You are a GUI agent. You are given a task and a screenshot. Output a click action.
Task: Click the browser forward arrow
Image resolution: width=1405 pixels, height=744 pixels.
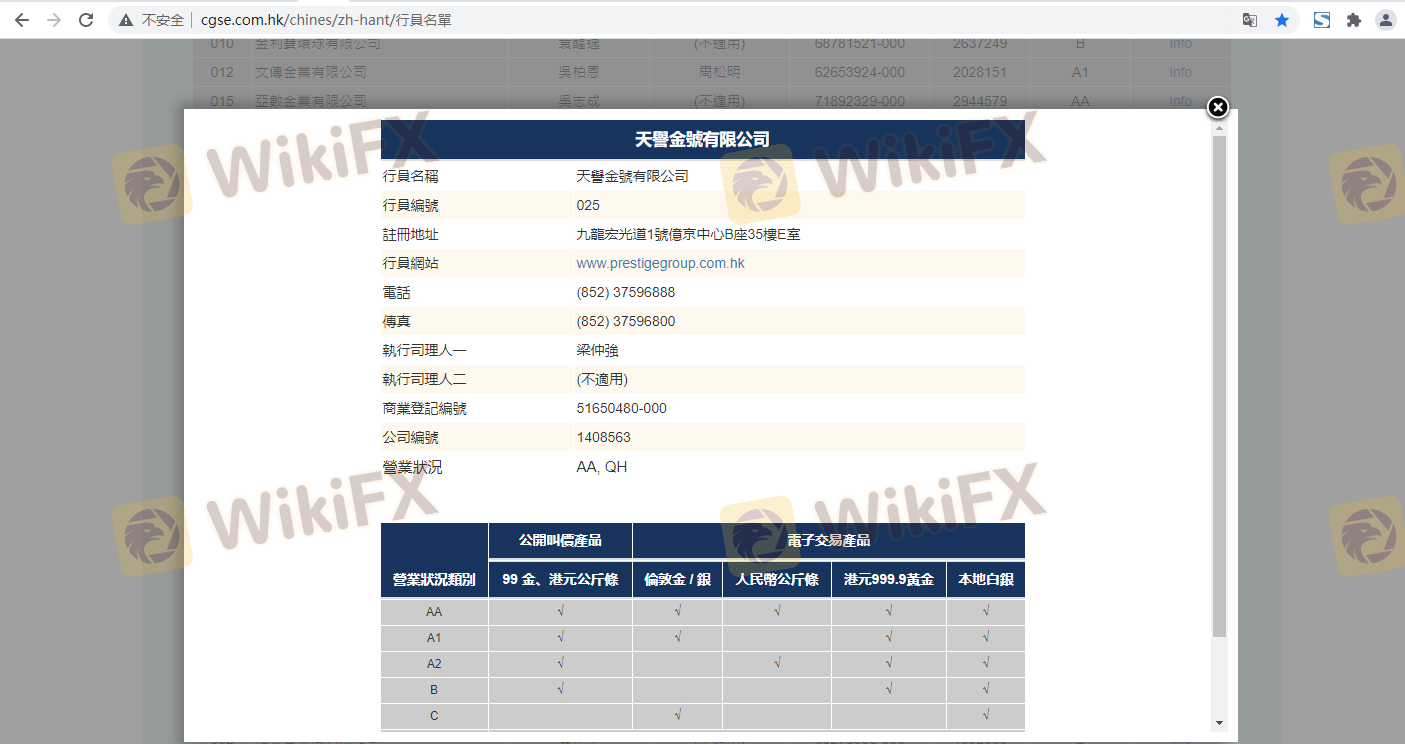coord(54,20)
